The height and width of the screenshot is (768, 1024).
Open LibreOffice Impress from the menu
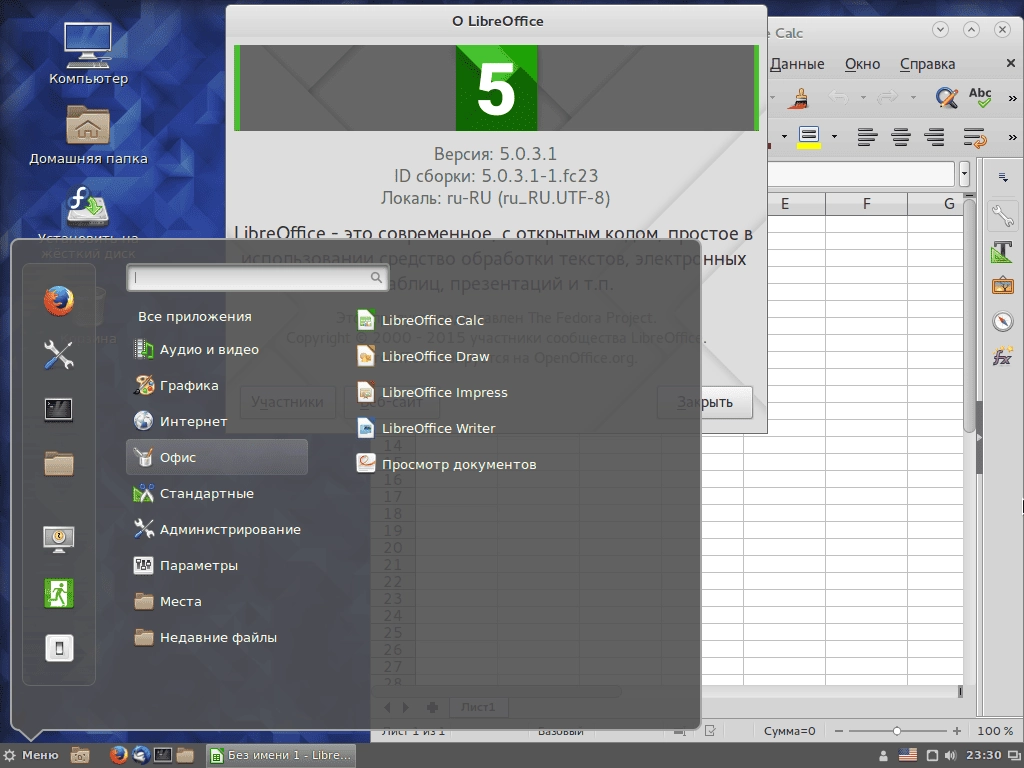(432, 392)
